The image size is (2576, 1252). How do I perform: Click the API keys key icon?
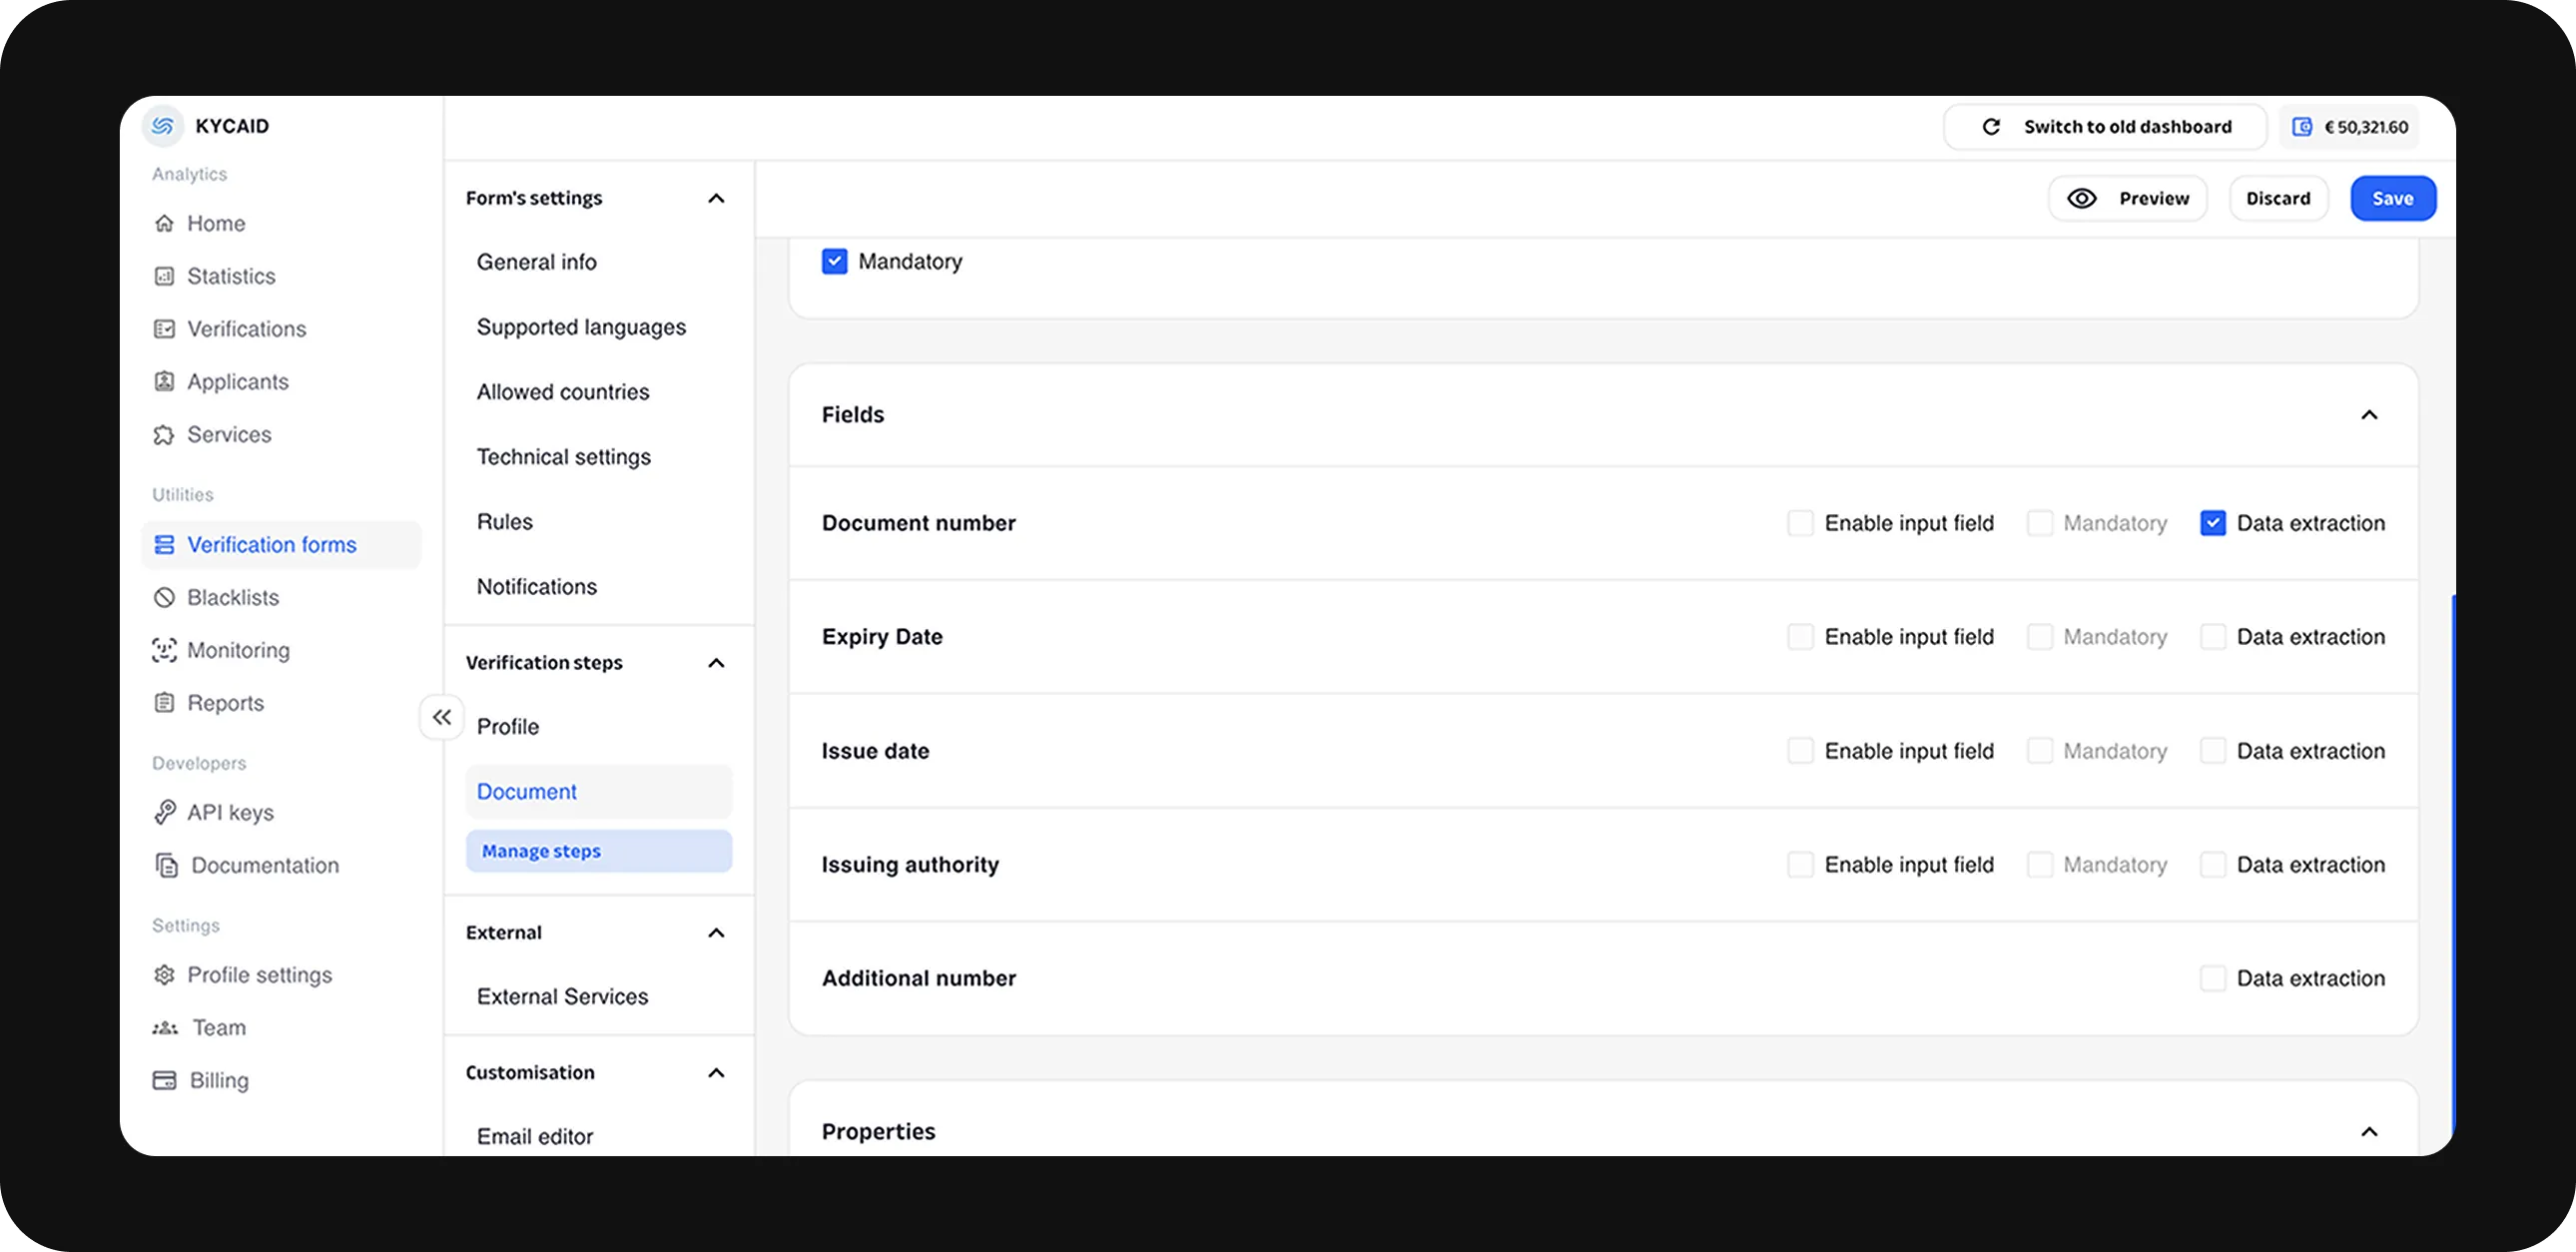164,812
